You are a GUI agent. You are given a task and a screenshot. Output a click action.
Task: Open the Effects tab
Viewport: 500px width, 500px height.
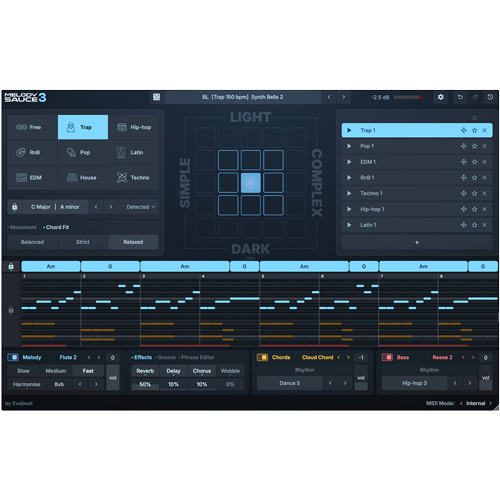143,357
